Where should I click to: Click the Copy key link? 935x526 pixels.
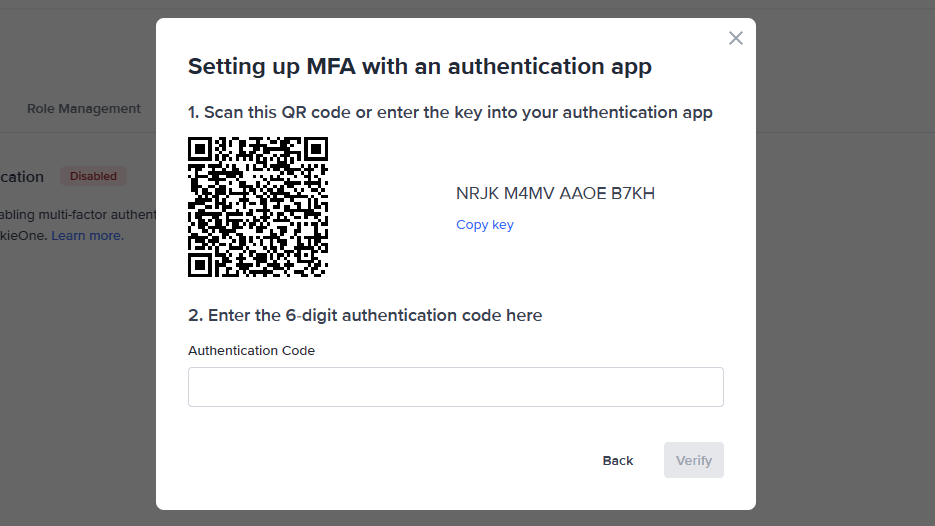coord(485,225)
